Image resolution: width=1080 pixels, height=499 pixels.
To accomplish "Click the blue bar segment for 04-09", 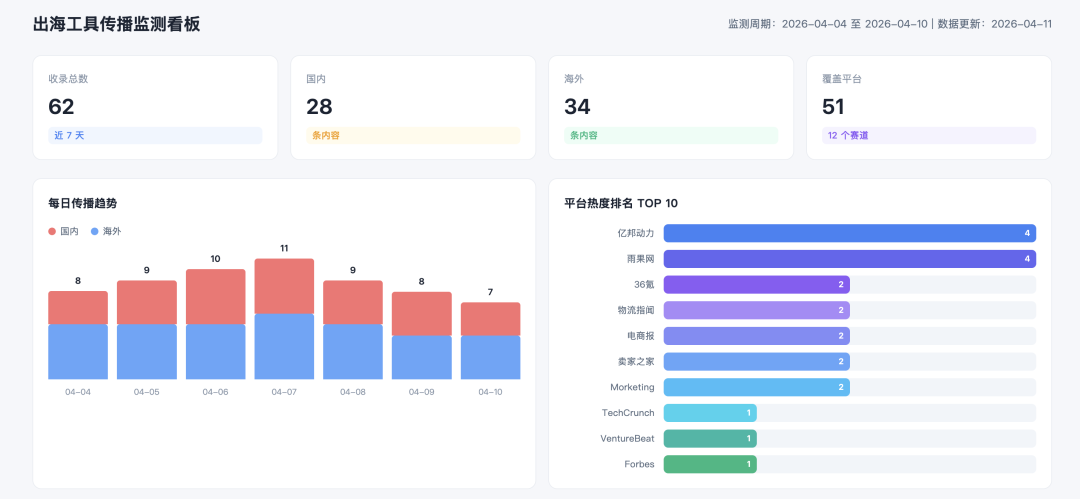I will point(421,357).
